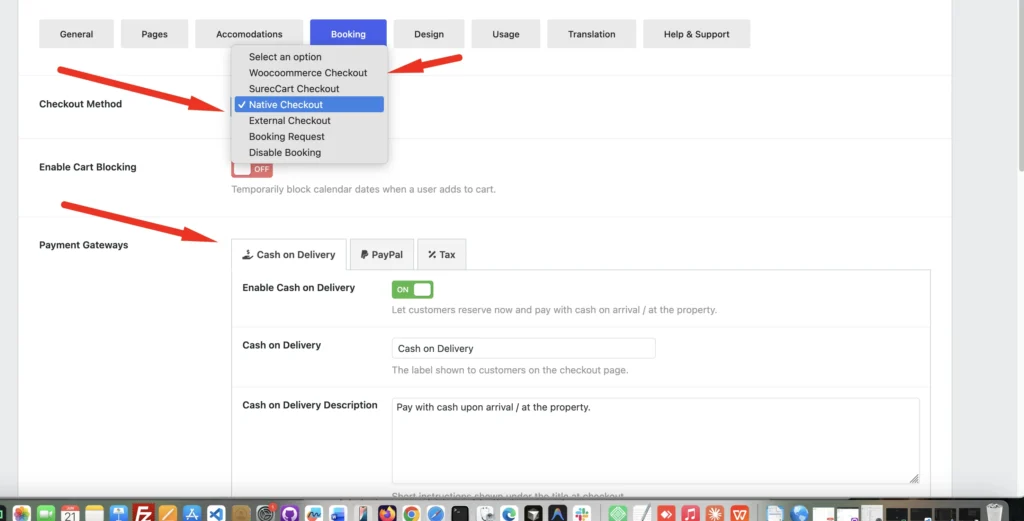Click 'The label shown to customers' text

click(509, 370)
